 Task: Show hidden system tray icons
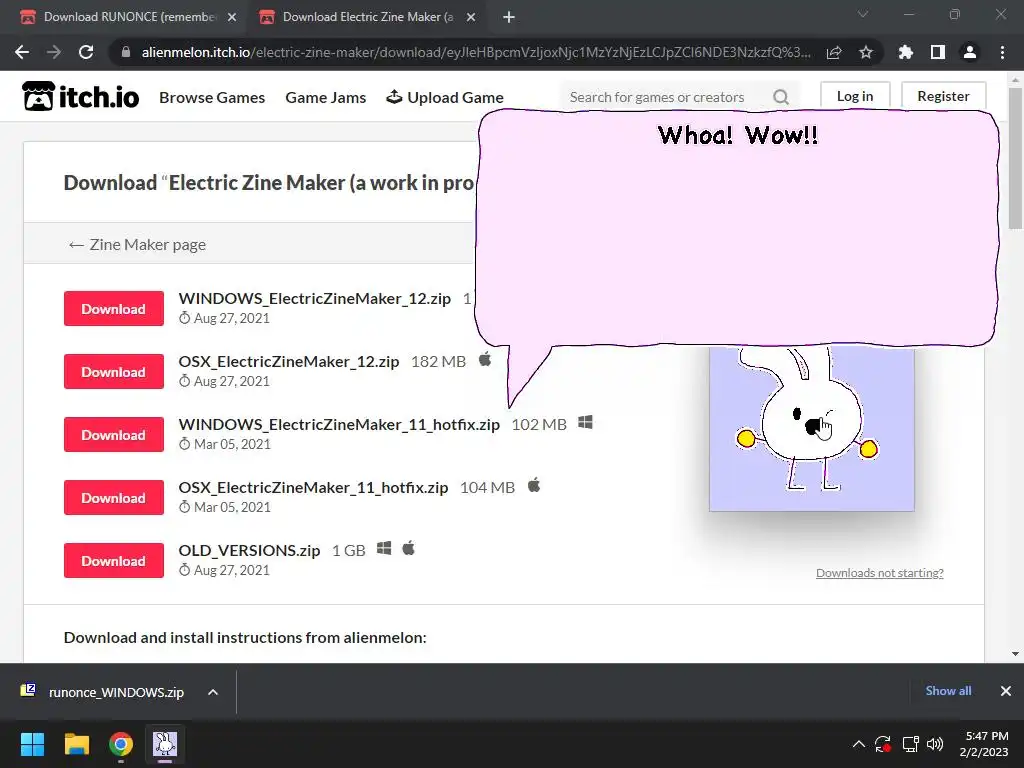pyautogui.click(x=859, y=744)
